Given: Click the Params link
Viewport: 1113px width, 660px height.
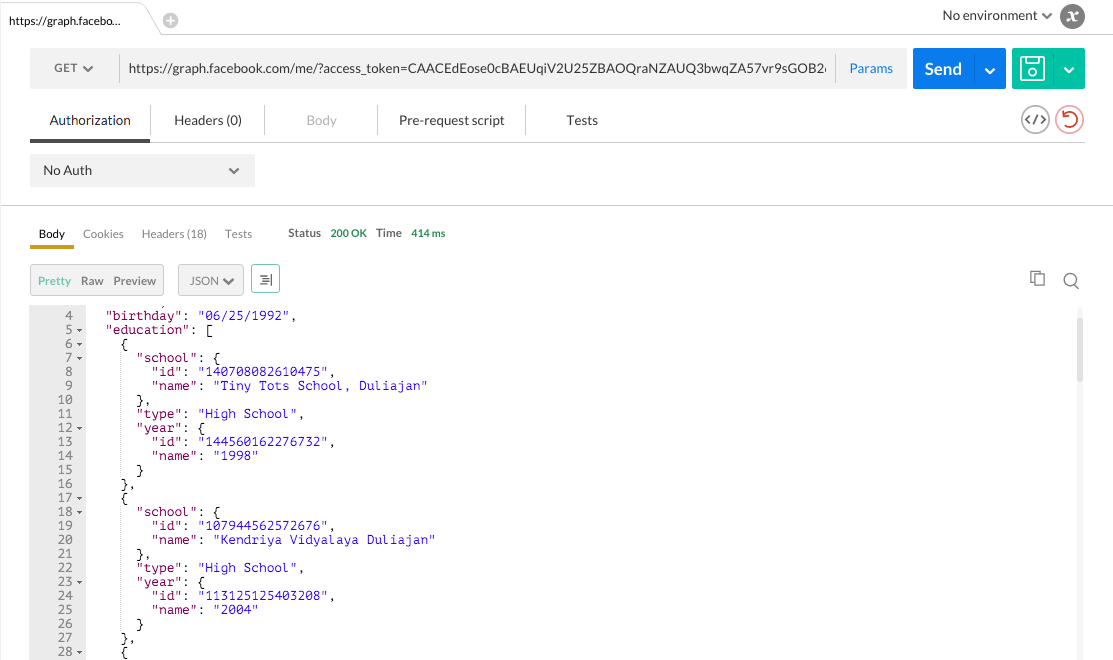Looking at the screenshot, I should click(x=871, y=68).
